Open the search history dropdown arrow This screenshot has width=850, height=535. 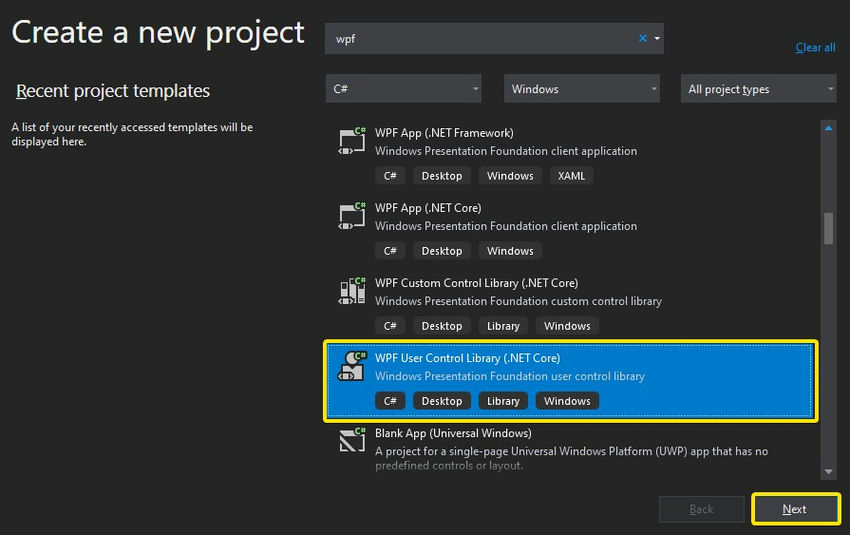pyautogui.click(x=657, y=38)
